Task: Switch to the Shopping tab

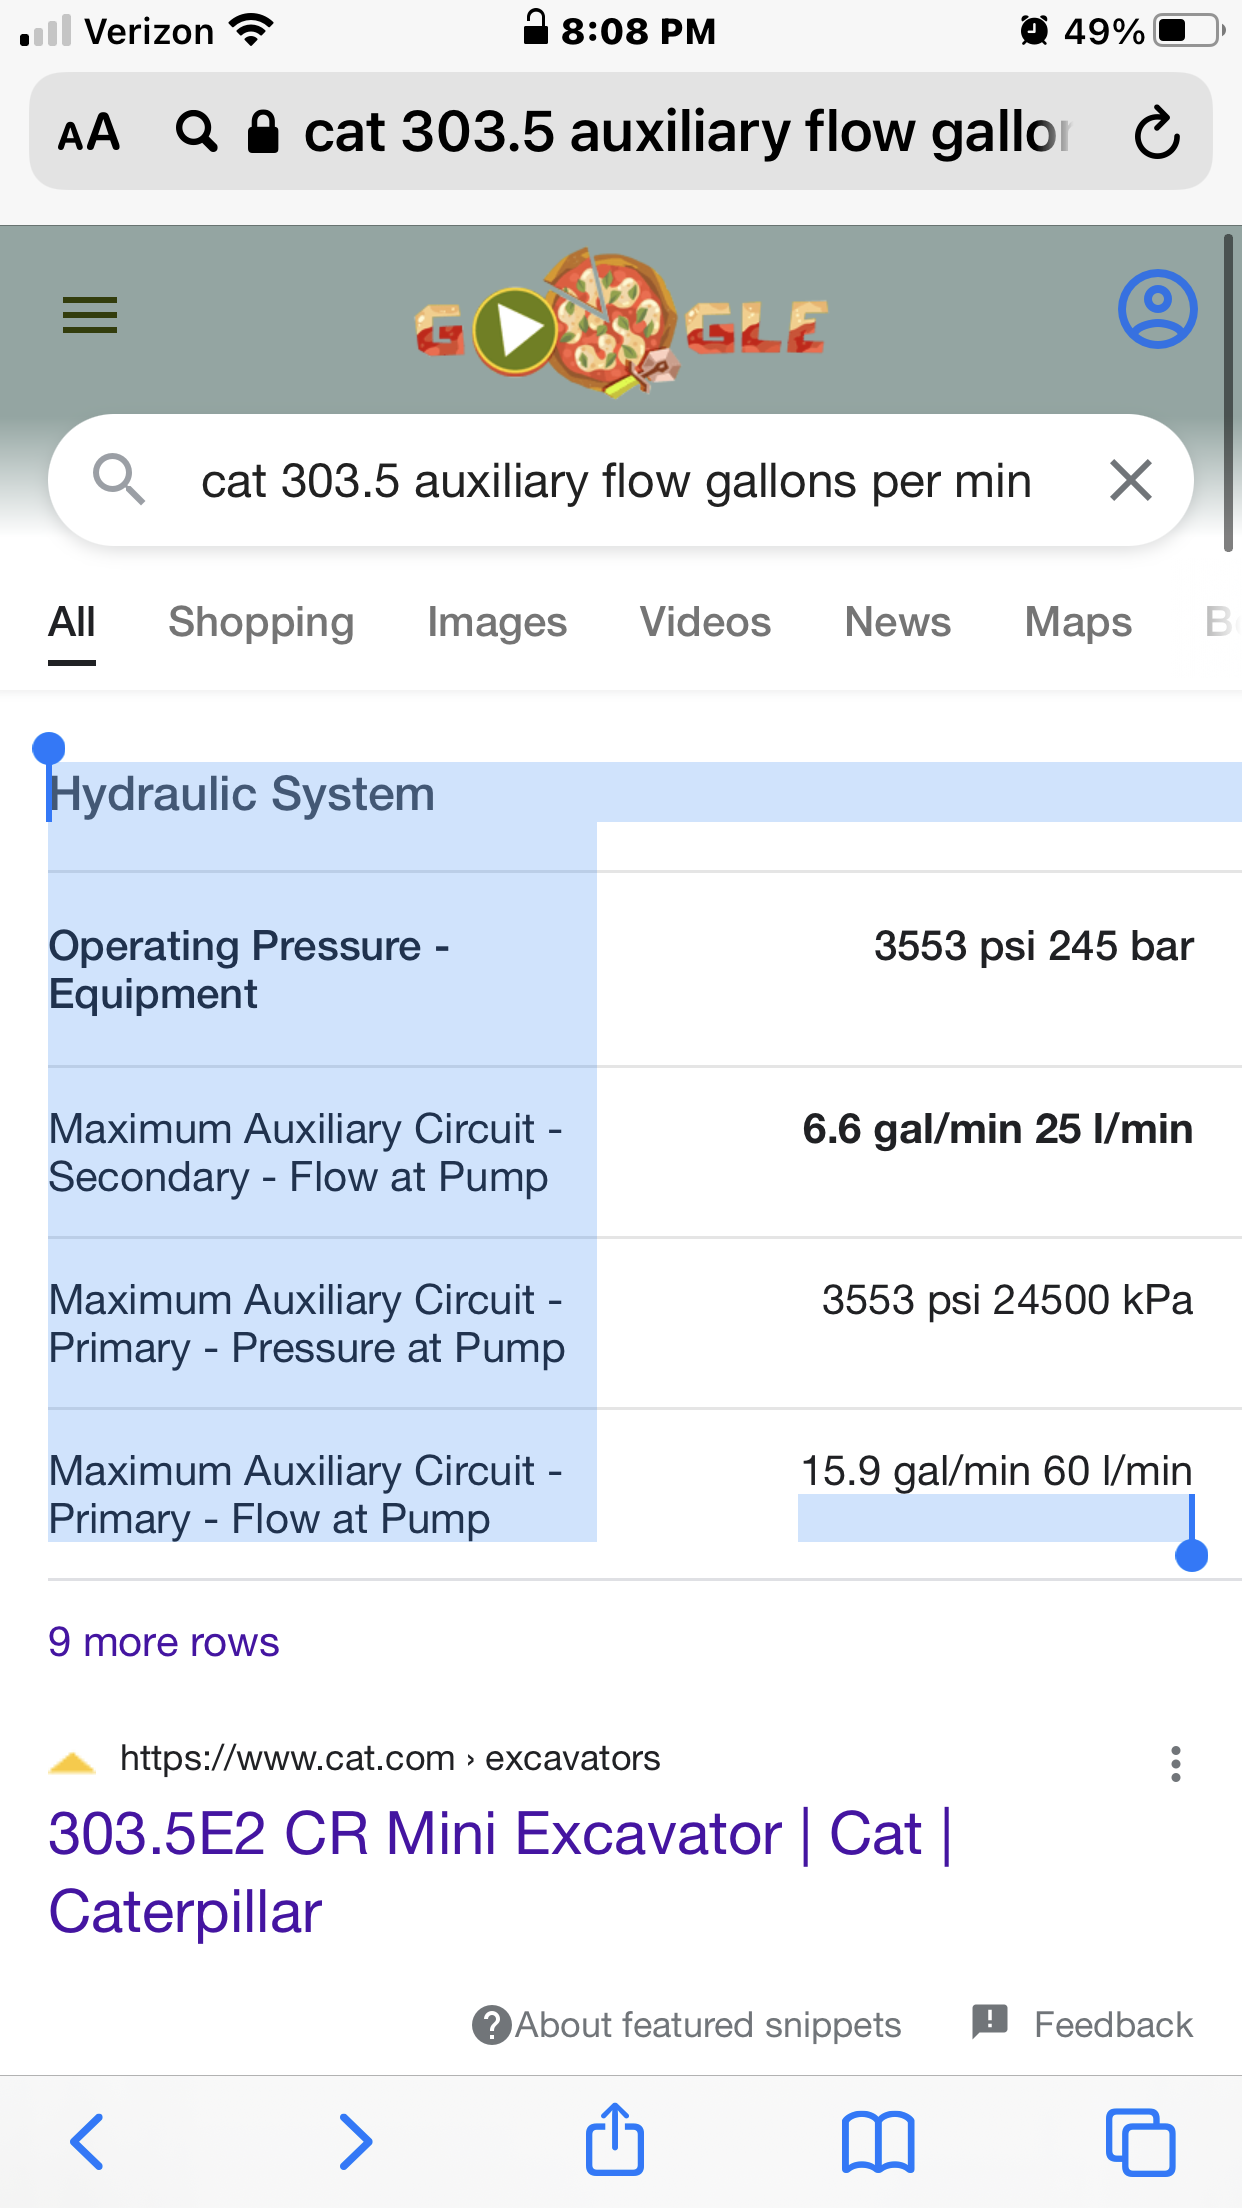Action: [261, 623]
